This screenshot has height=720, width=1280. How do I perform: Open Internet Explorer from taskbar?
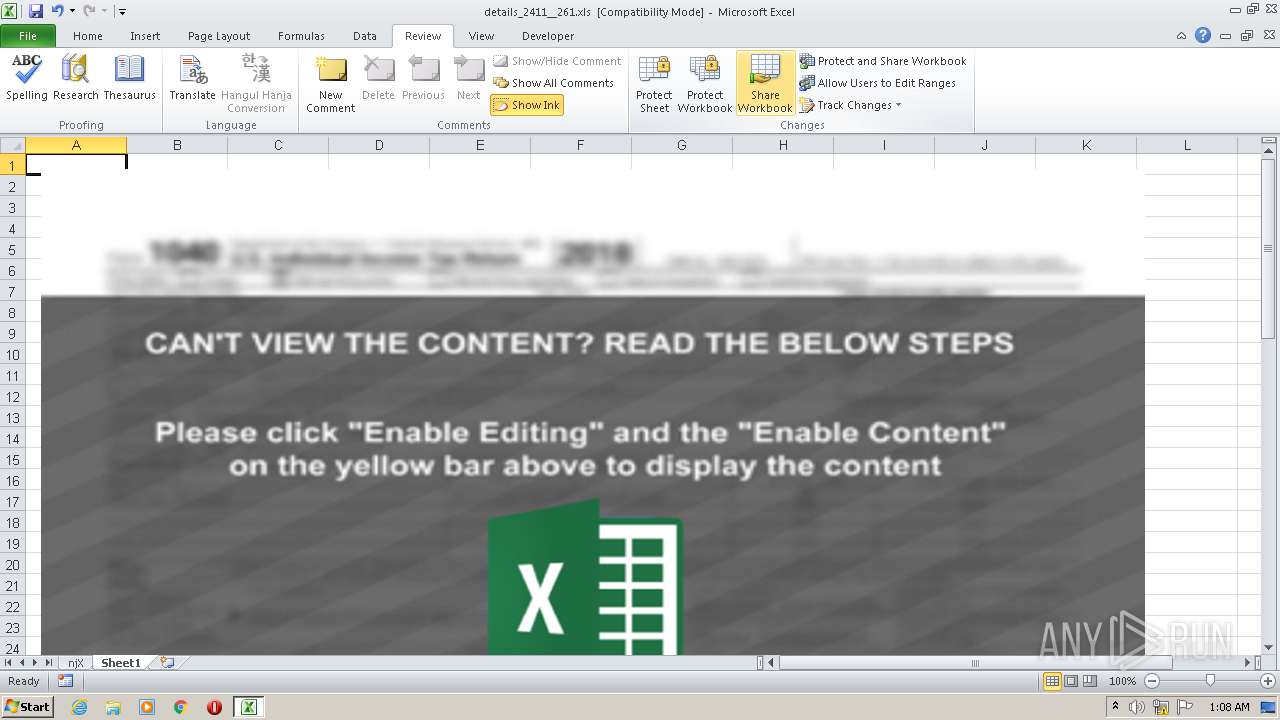click(x=80, y=707)
